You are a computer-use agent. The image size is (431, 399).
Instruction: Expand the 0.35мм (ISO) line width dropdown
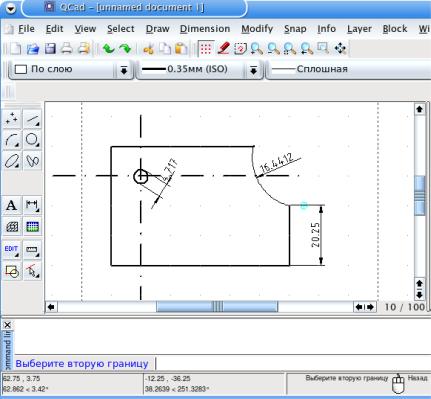(253, 70)
